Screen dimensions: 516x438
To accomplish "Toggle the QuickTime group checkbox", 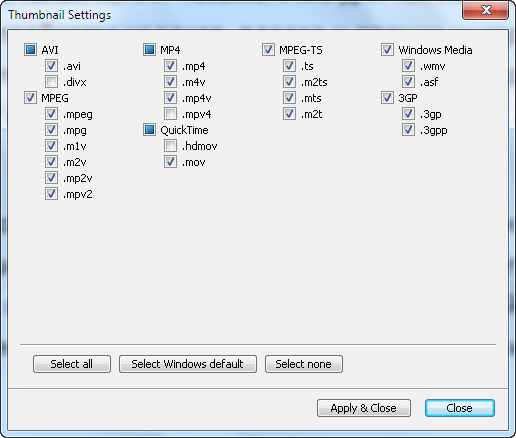I will [149, 130].
